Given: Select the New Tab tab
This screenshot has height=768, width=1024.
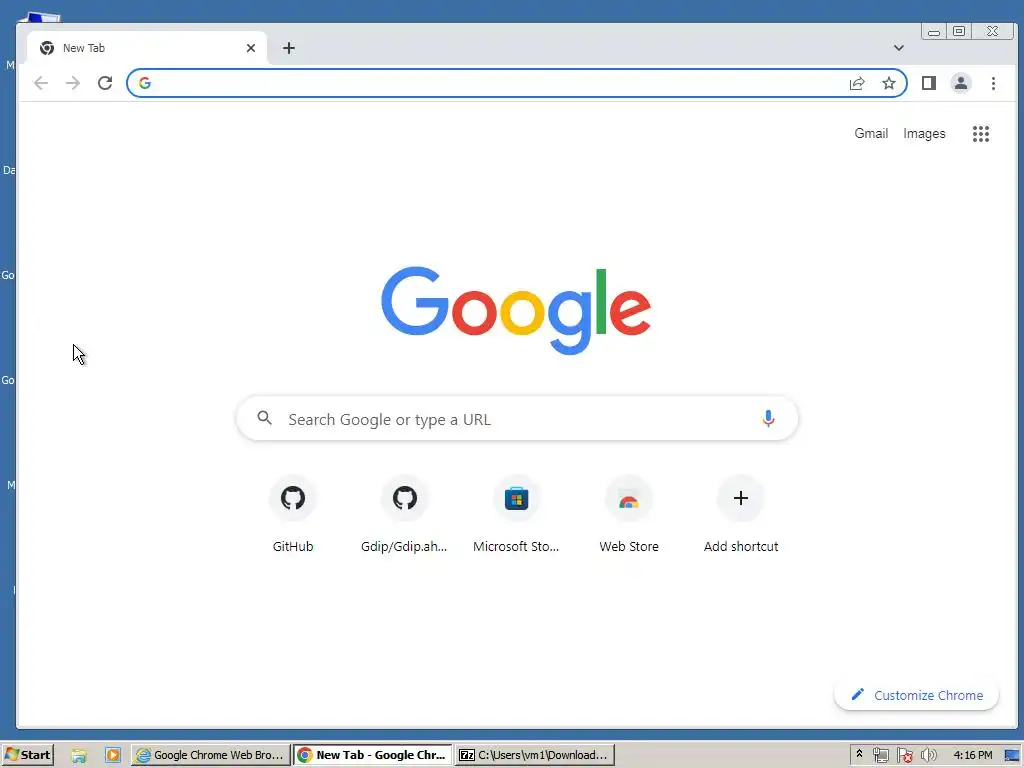Looking at the screenshot, I should [x=147, y=48].
